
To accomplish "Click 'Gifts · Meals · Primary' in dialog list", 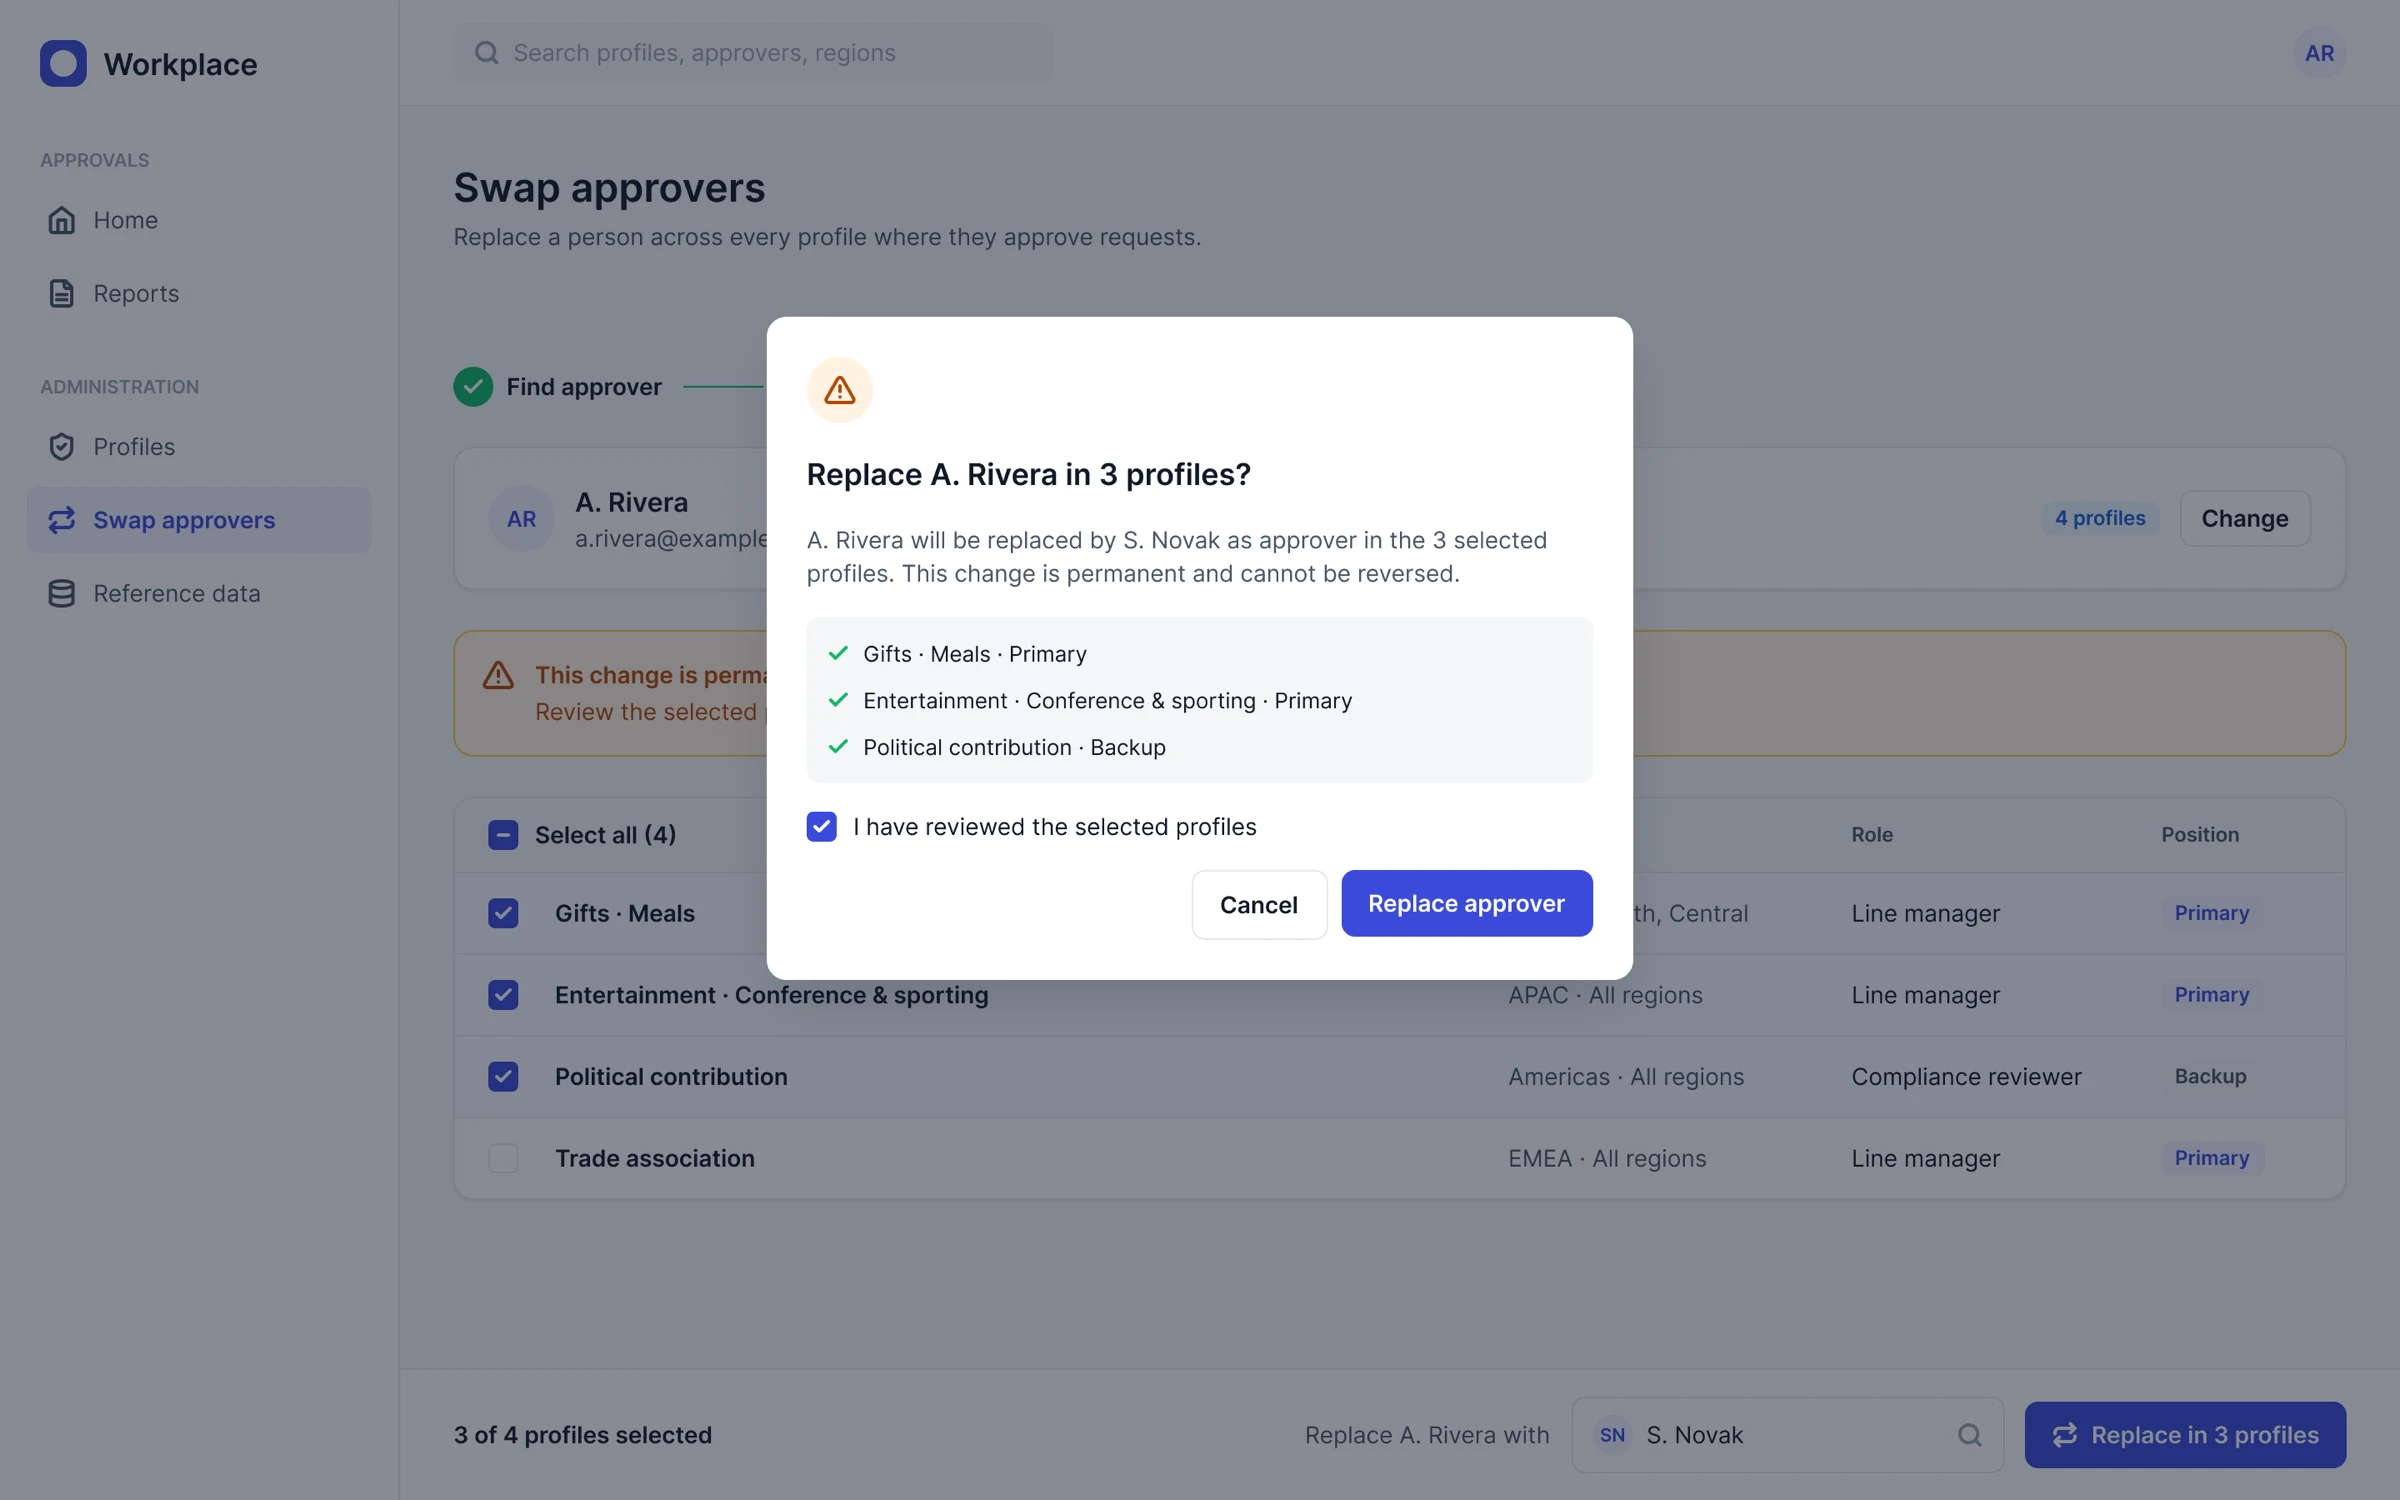I will tap(975, 654).
